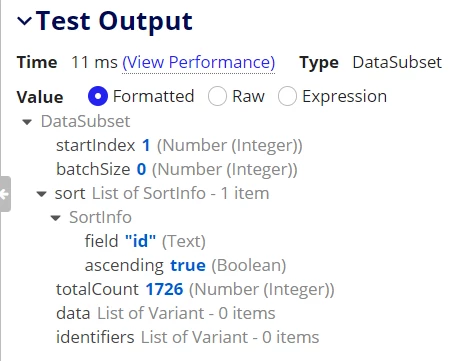Select the startIndex row
The width and height of the screenshot is (471, 361).
[179, 145]
